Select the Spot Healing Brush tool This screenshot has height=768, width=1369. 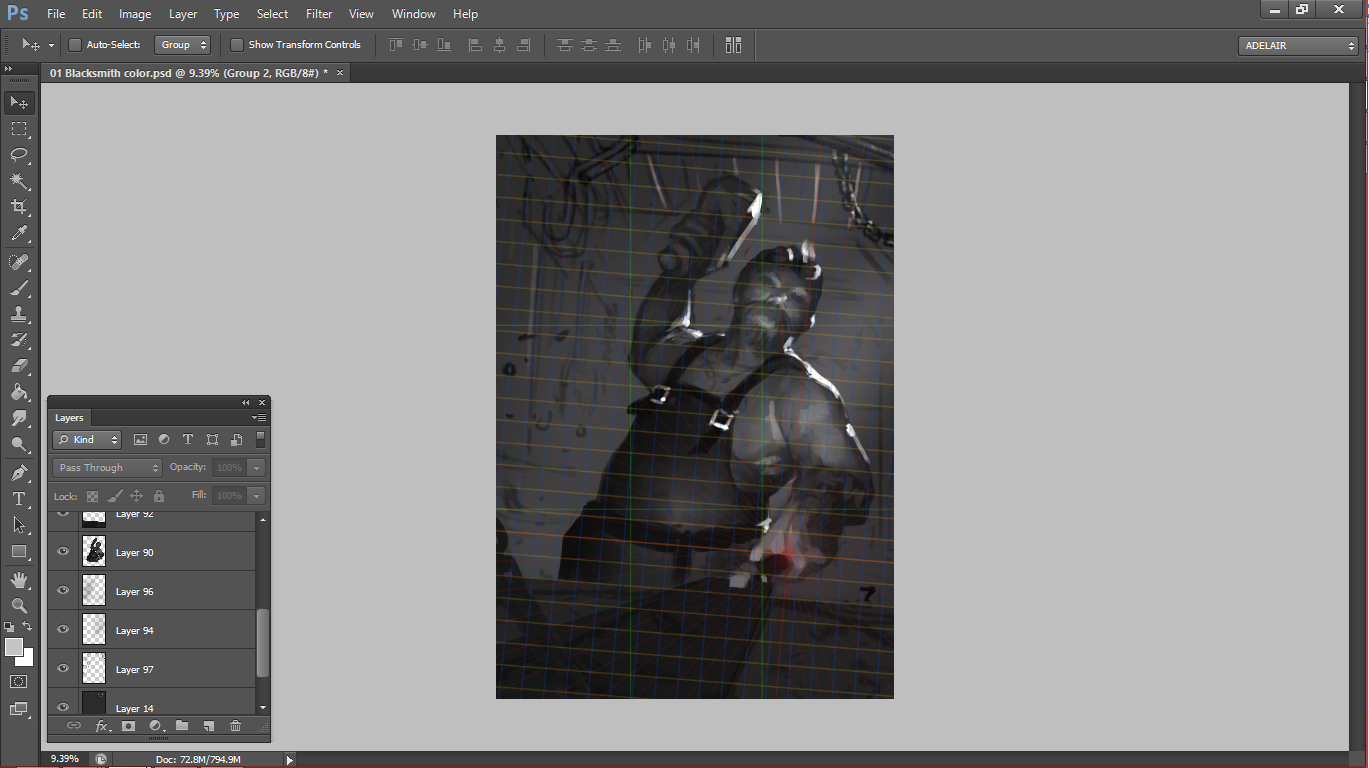(19, 262)
